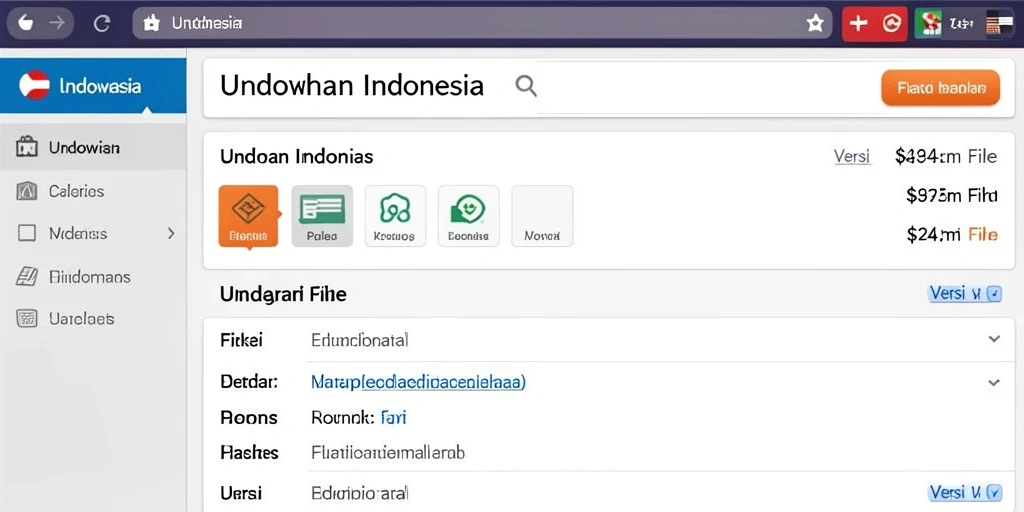Viewport: 1024px width, 512px height.
Task: Select the Paleo app tile
Action: 322,216
